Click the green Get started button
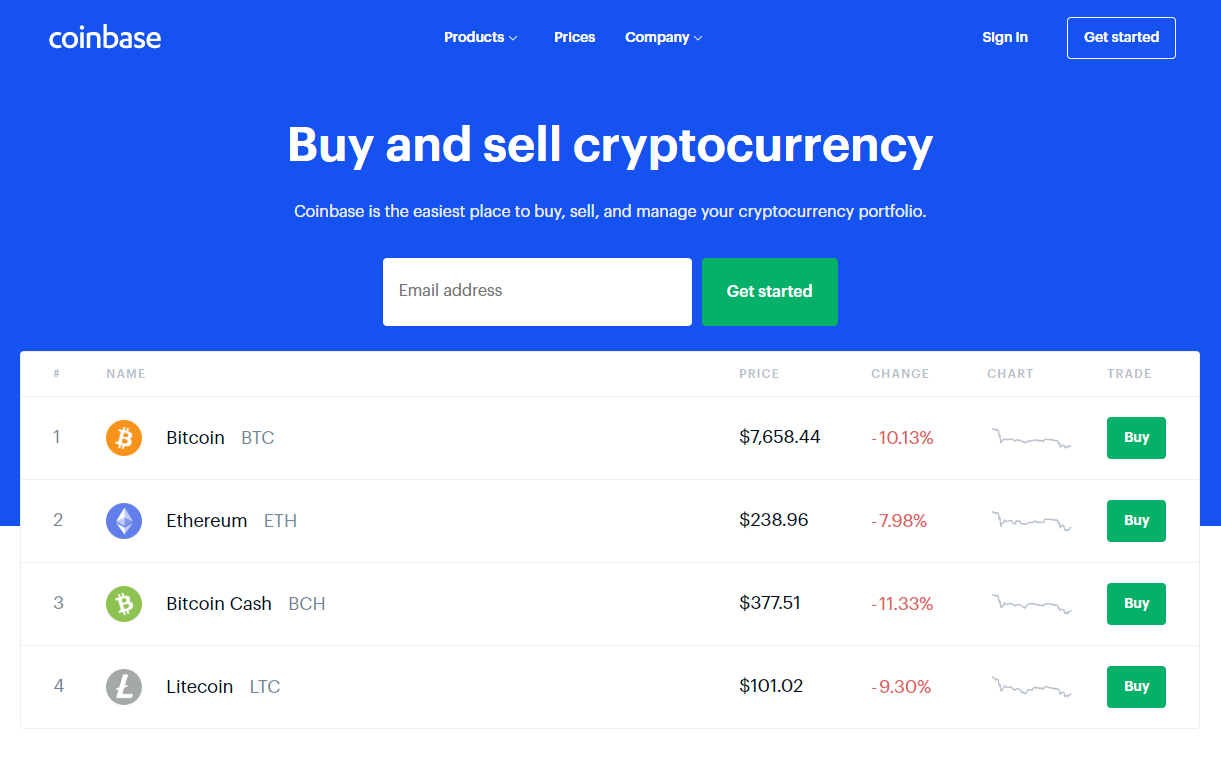 [770, 291]
